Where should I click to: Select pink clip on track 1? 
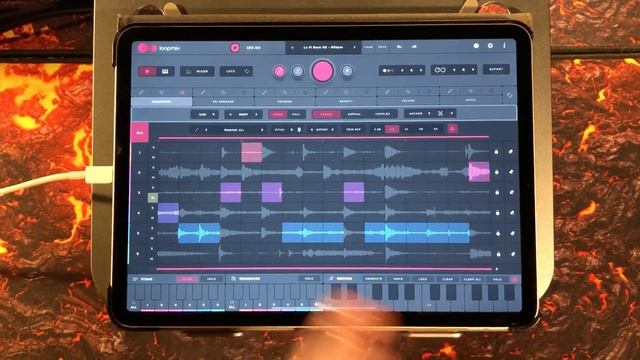point(251,153)
